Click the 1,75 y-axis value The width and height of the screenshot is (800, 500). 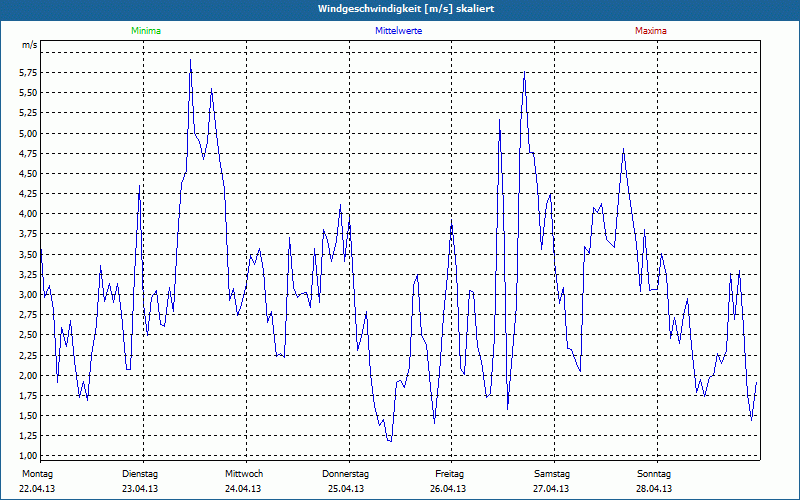(28, 396)
